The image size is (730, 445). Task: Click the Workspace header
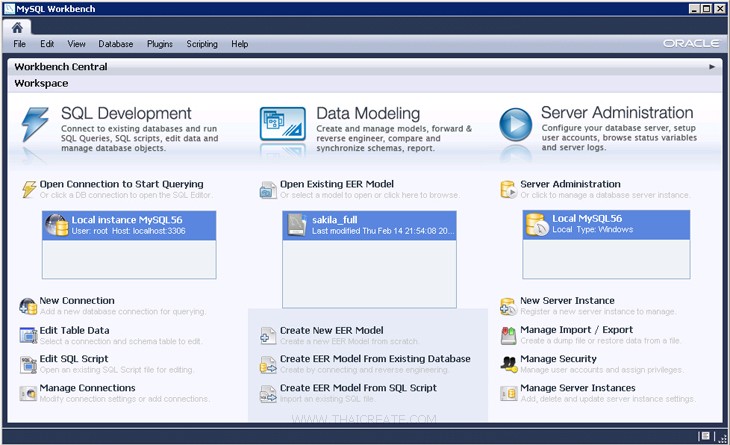click(41, 83)
